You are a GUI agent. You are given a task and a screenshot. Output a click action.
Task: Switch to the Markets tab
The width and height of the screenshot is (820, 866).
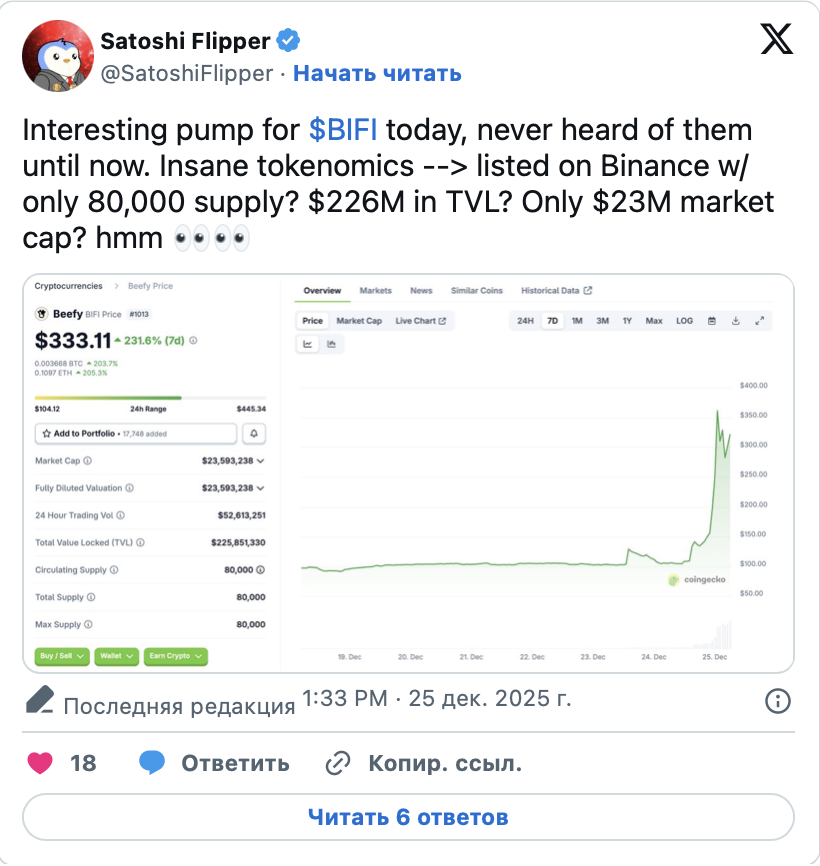pyautogui.click(x=375, y=291)
